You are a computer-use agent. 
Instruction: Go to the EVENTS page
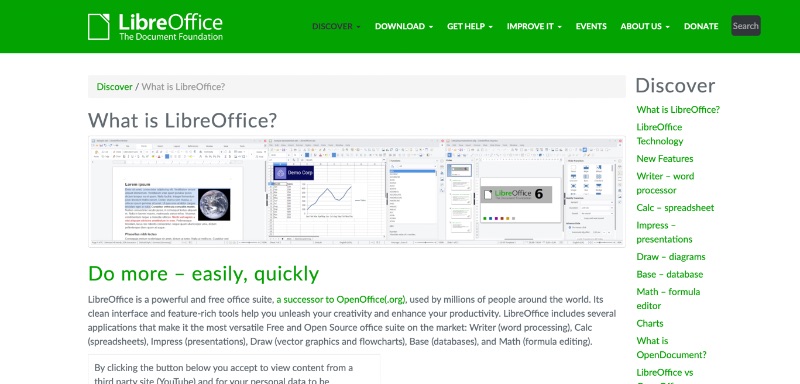point(591,27)
